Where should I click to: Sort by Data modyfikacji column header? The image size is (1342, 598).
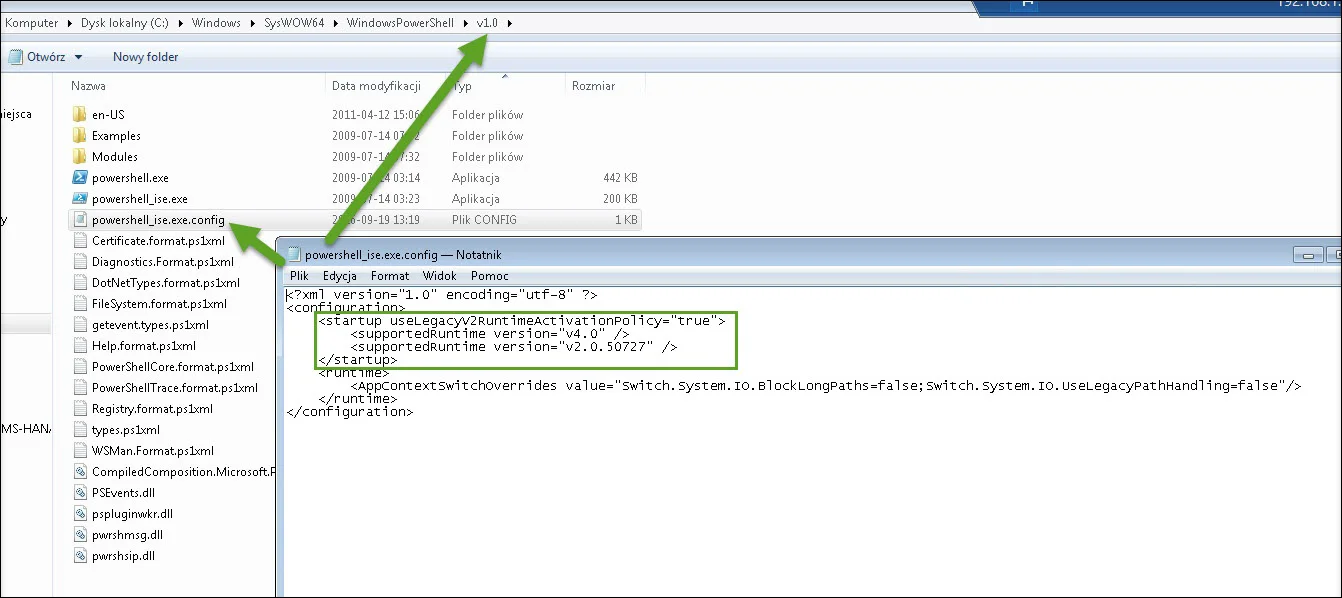coord(375,87)
